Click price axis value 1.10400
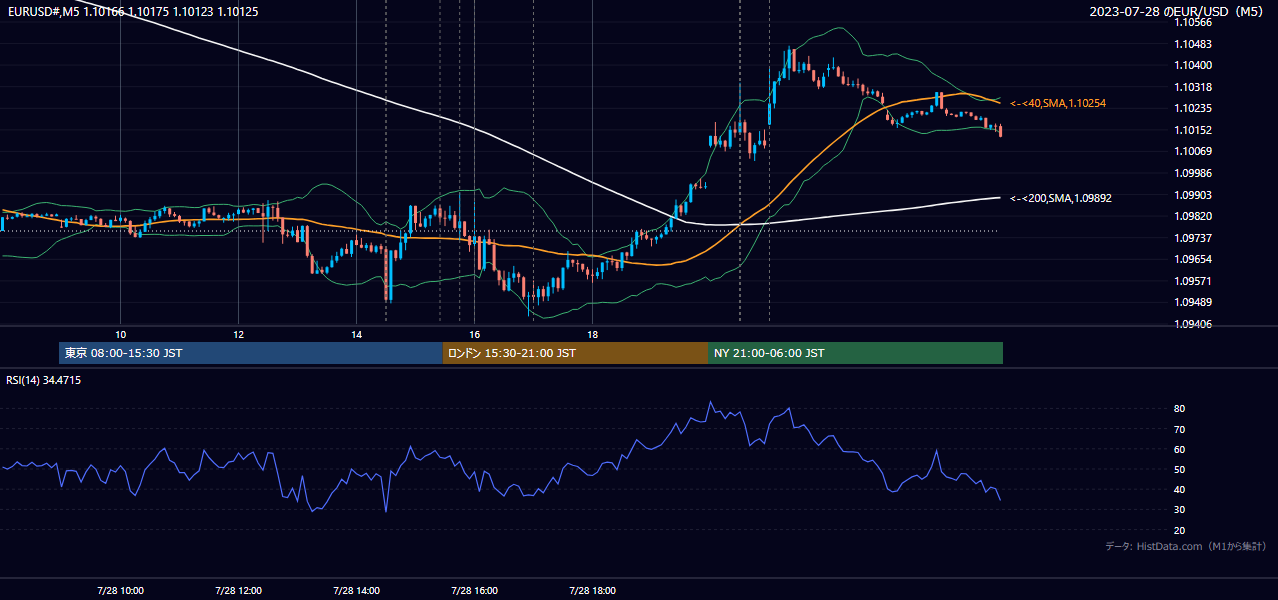The image size is (1278, 600). pos(1193,65)
